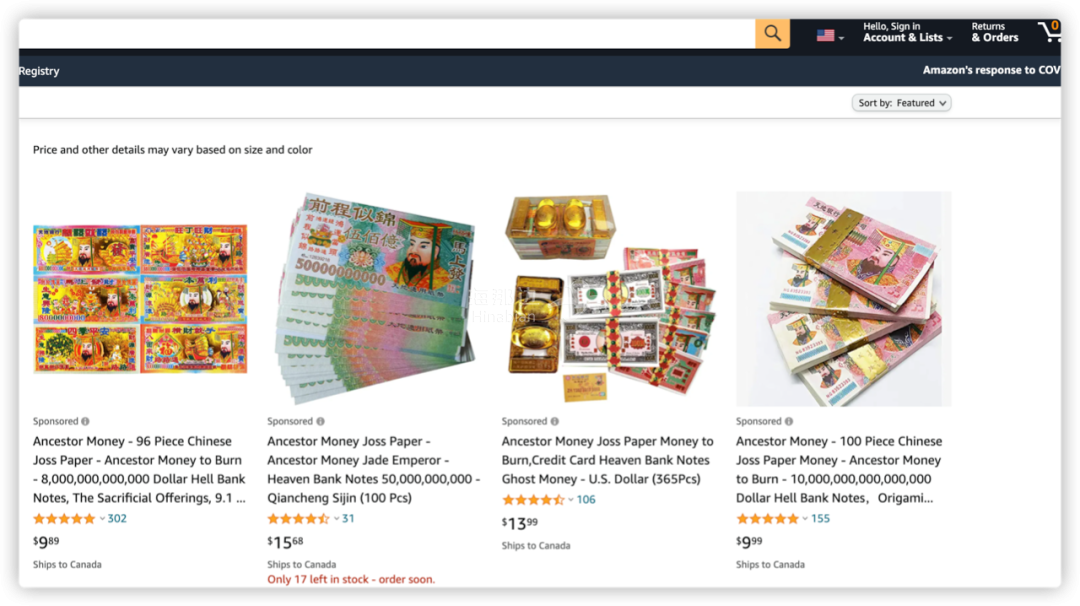Image resolution: width=1080 pixels, height=606 pixels.
Task: Click the search input field
Action: [x=387, y=33]
